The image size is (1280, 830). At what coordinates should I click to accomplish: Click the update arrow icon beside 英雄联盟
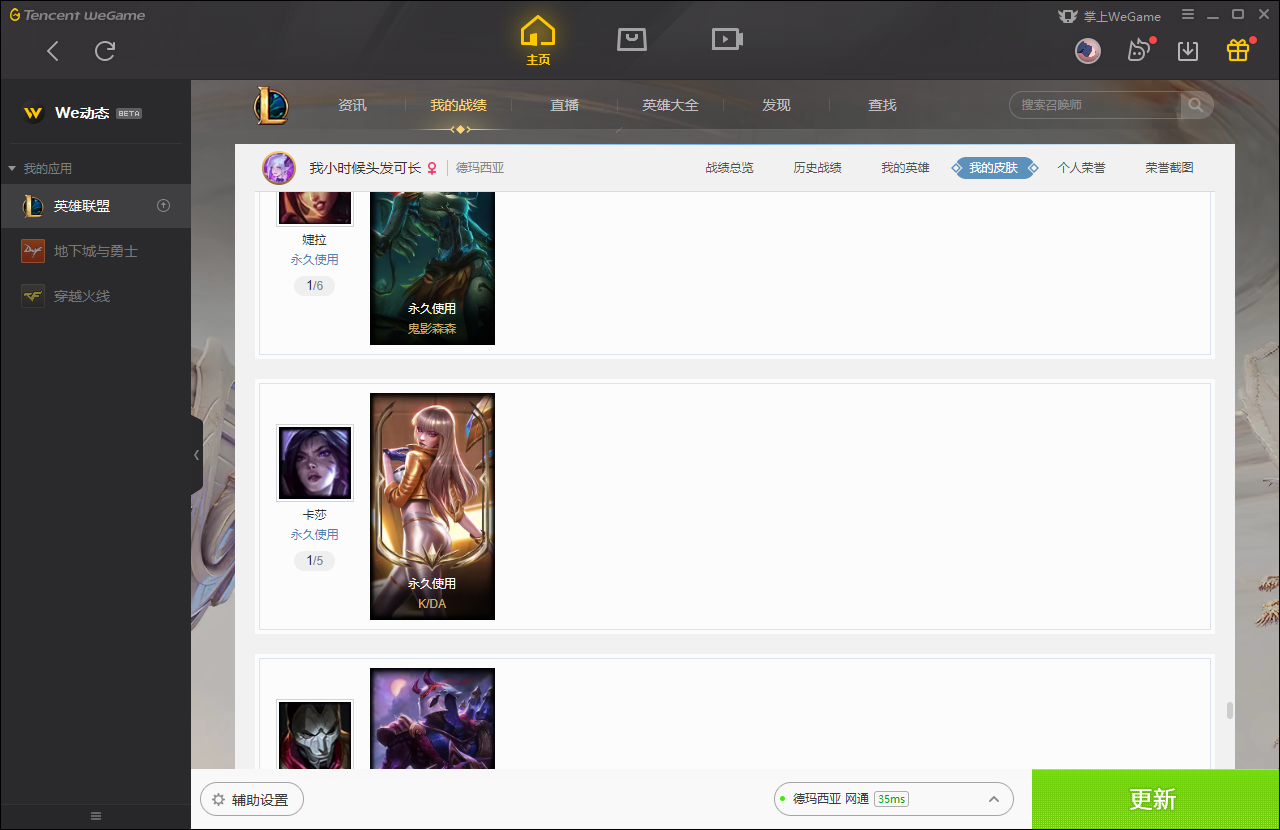tap(164, 206)
